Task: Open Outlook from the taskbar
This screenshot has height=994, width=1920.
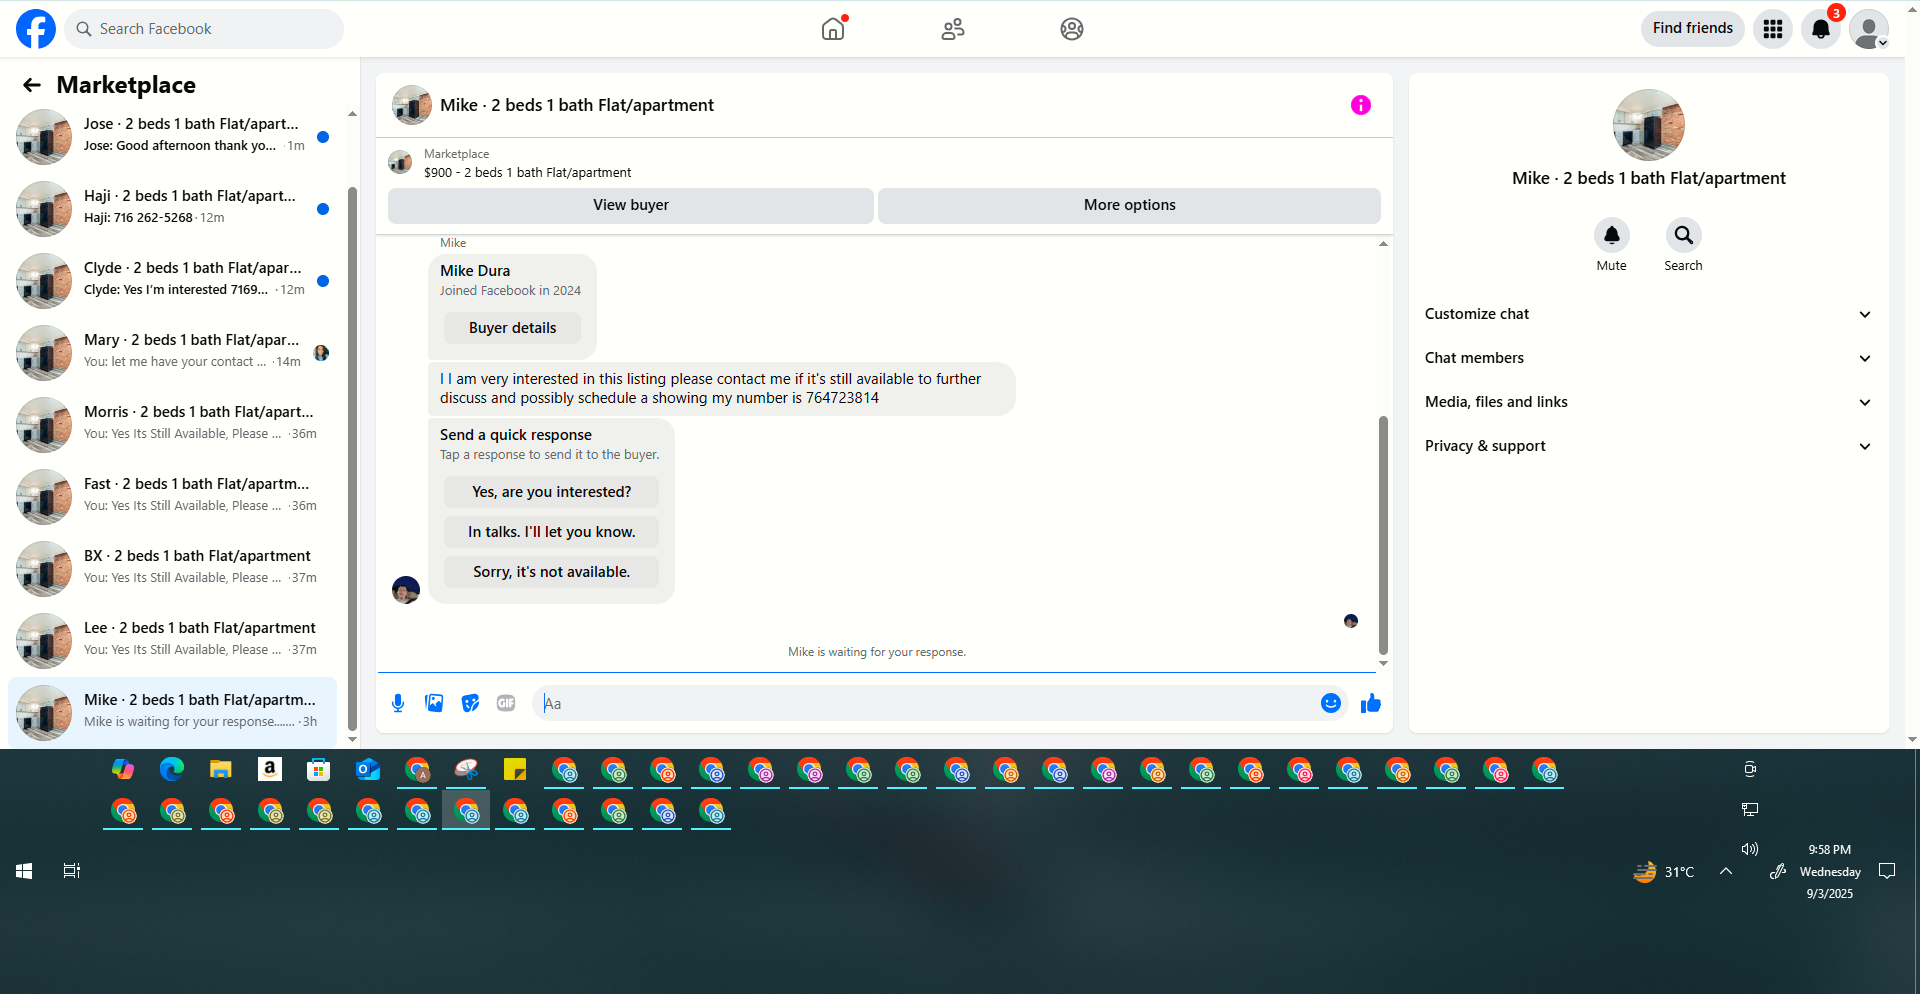Action: pyautogui.click(x=368, y=769)
